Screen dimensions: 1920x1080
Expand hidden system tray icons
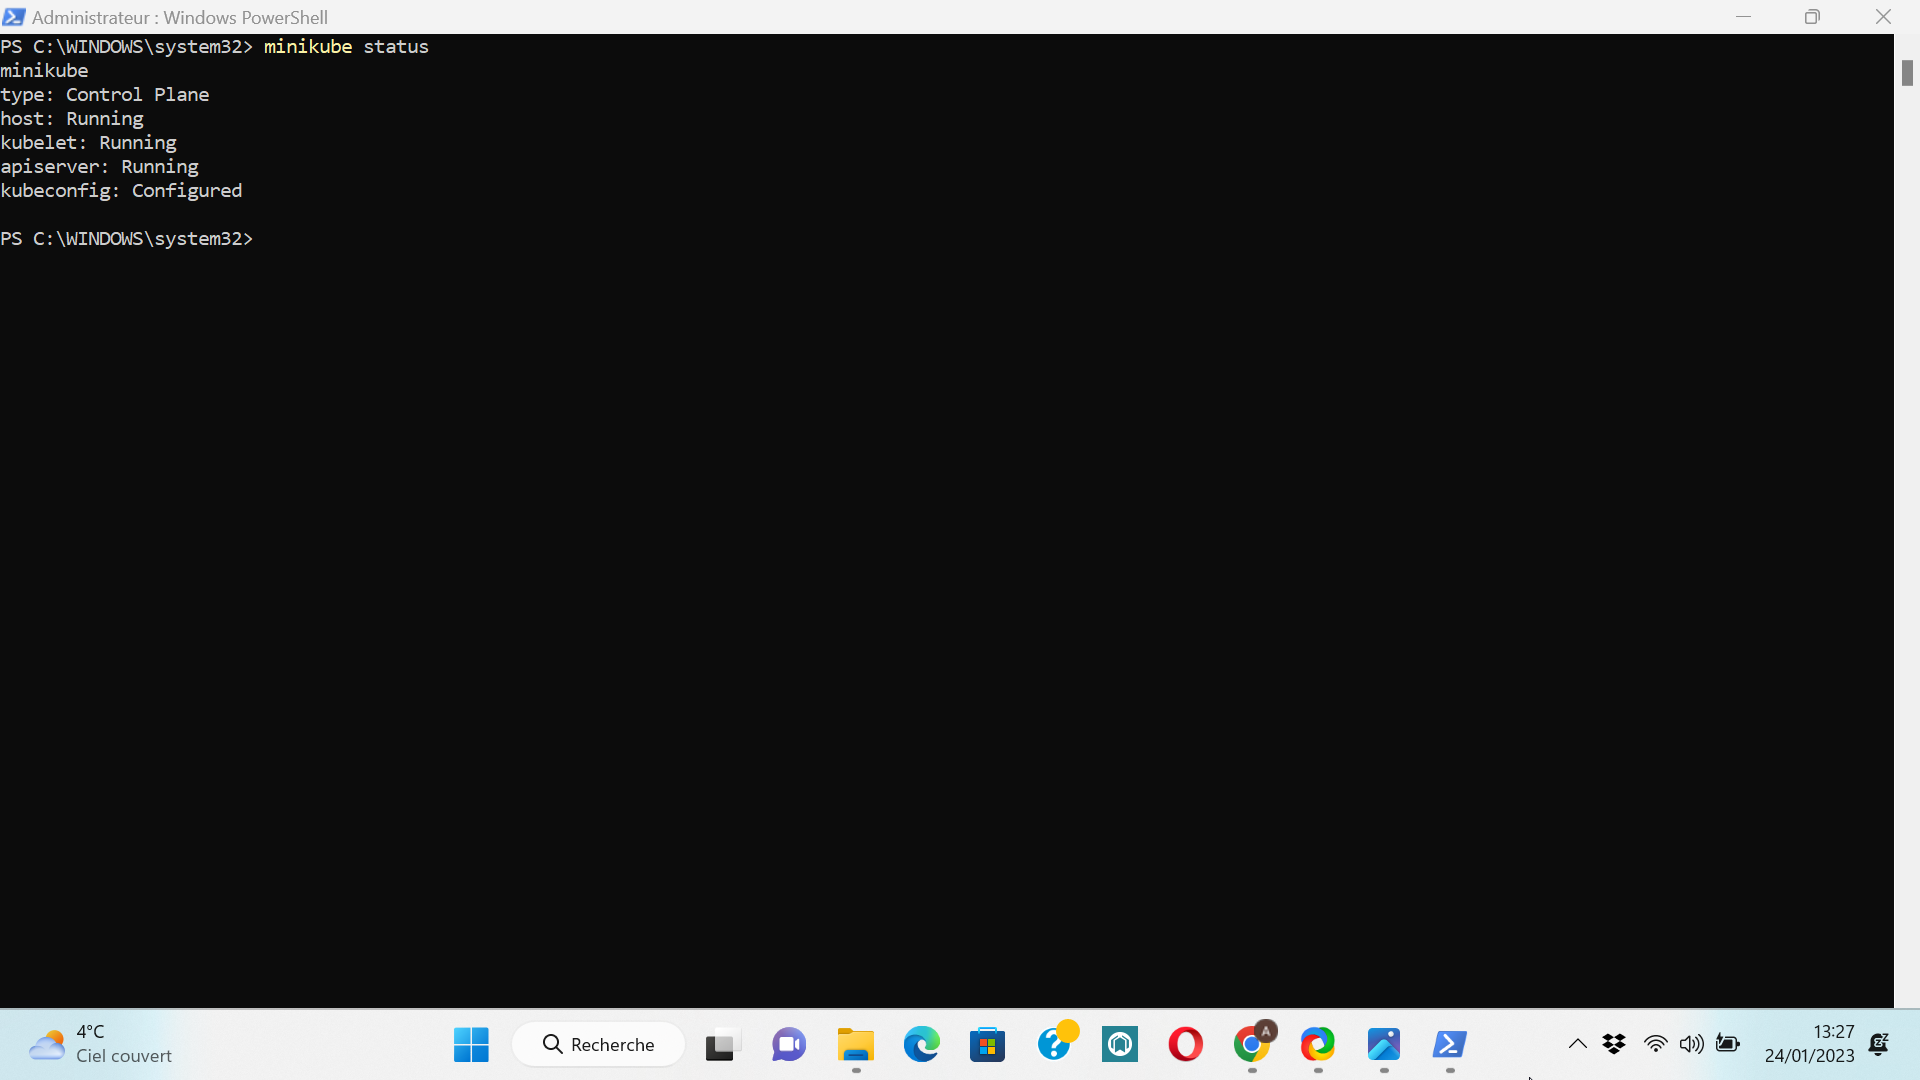(x=1578, y=1044)
